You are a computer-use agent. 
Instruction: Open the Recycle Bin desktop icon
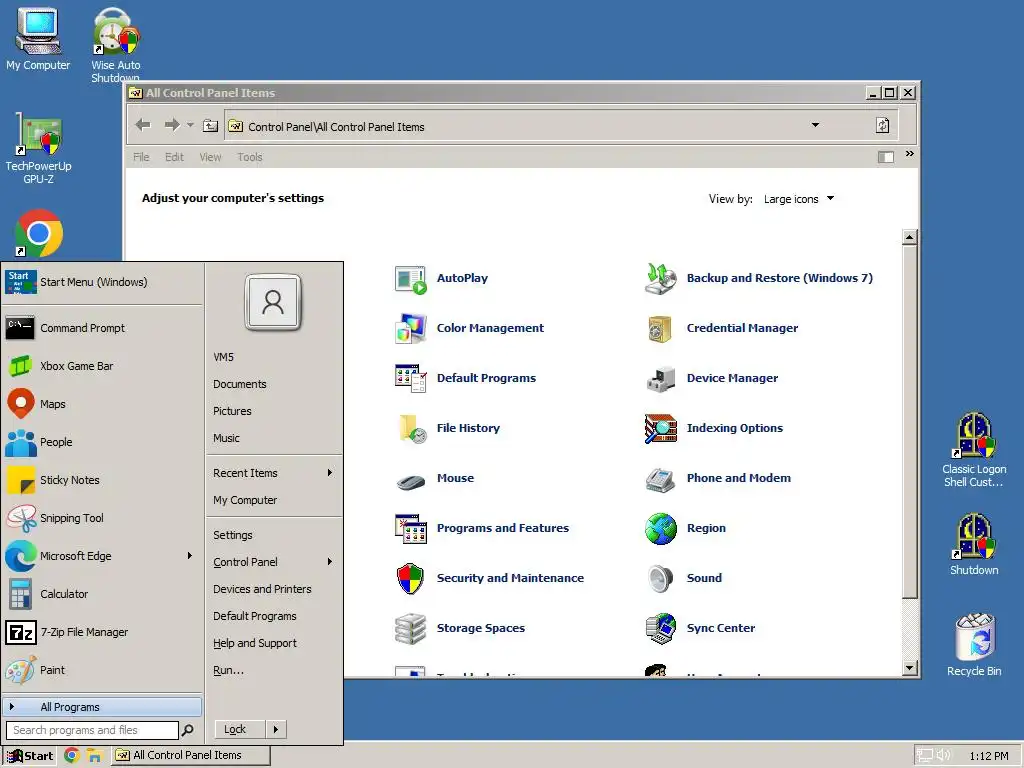point(974,645)
